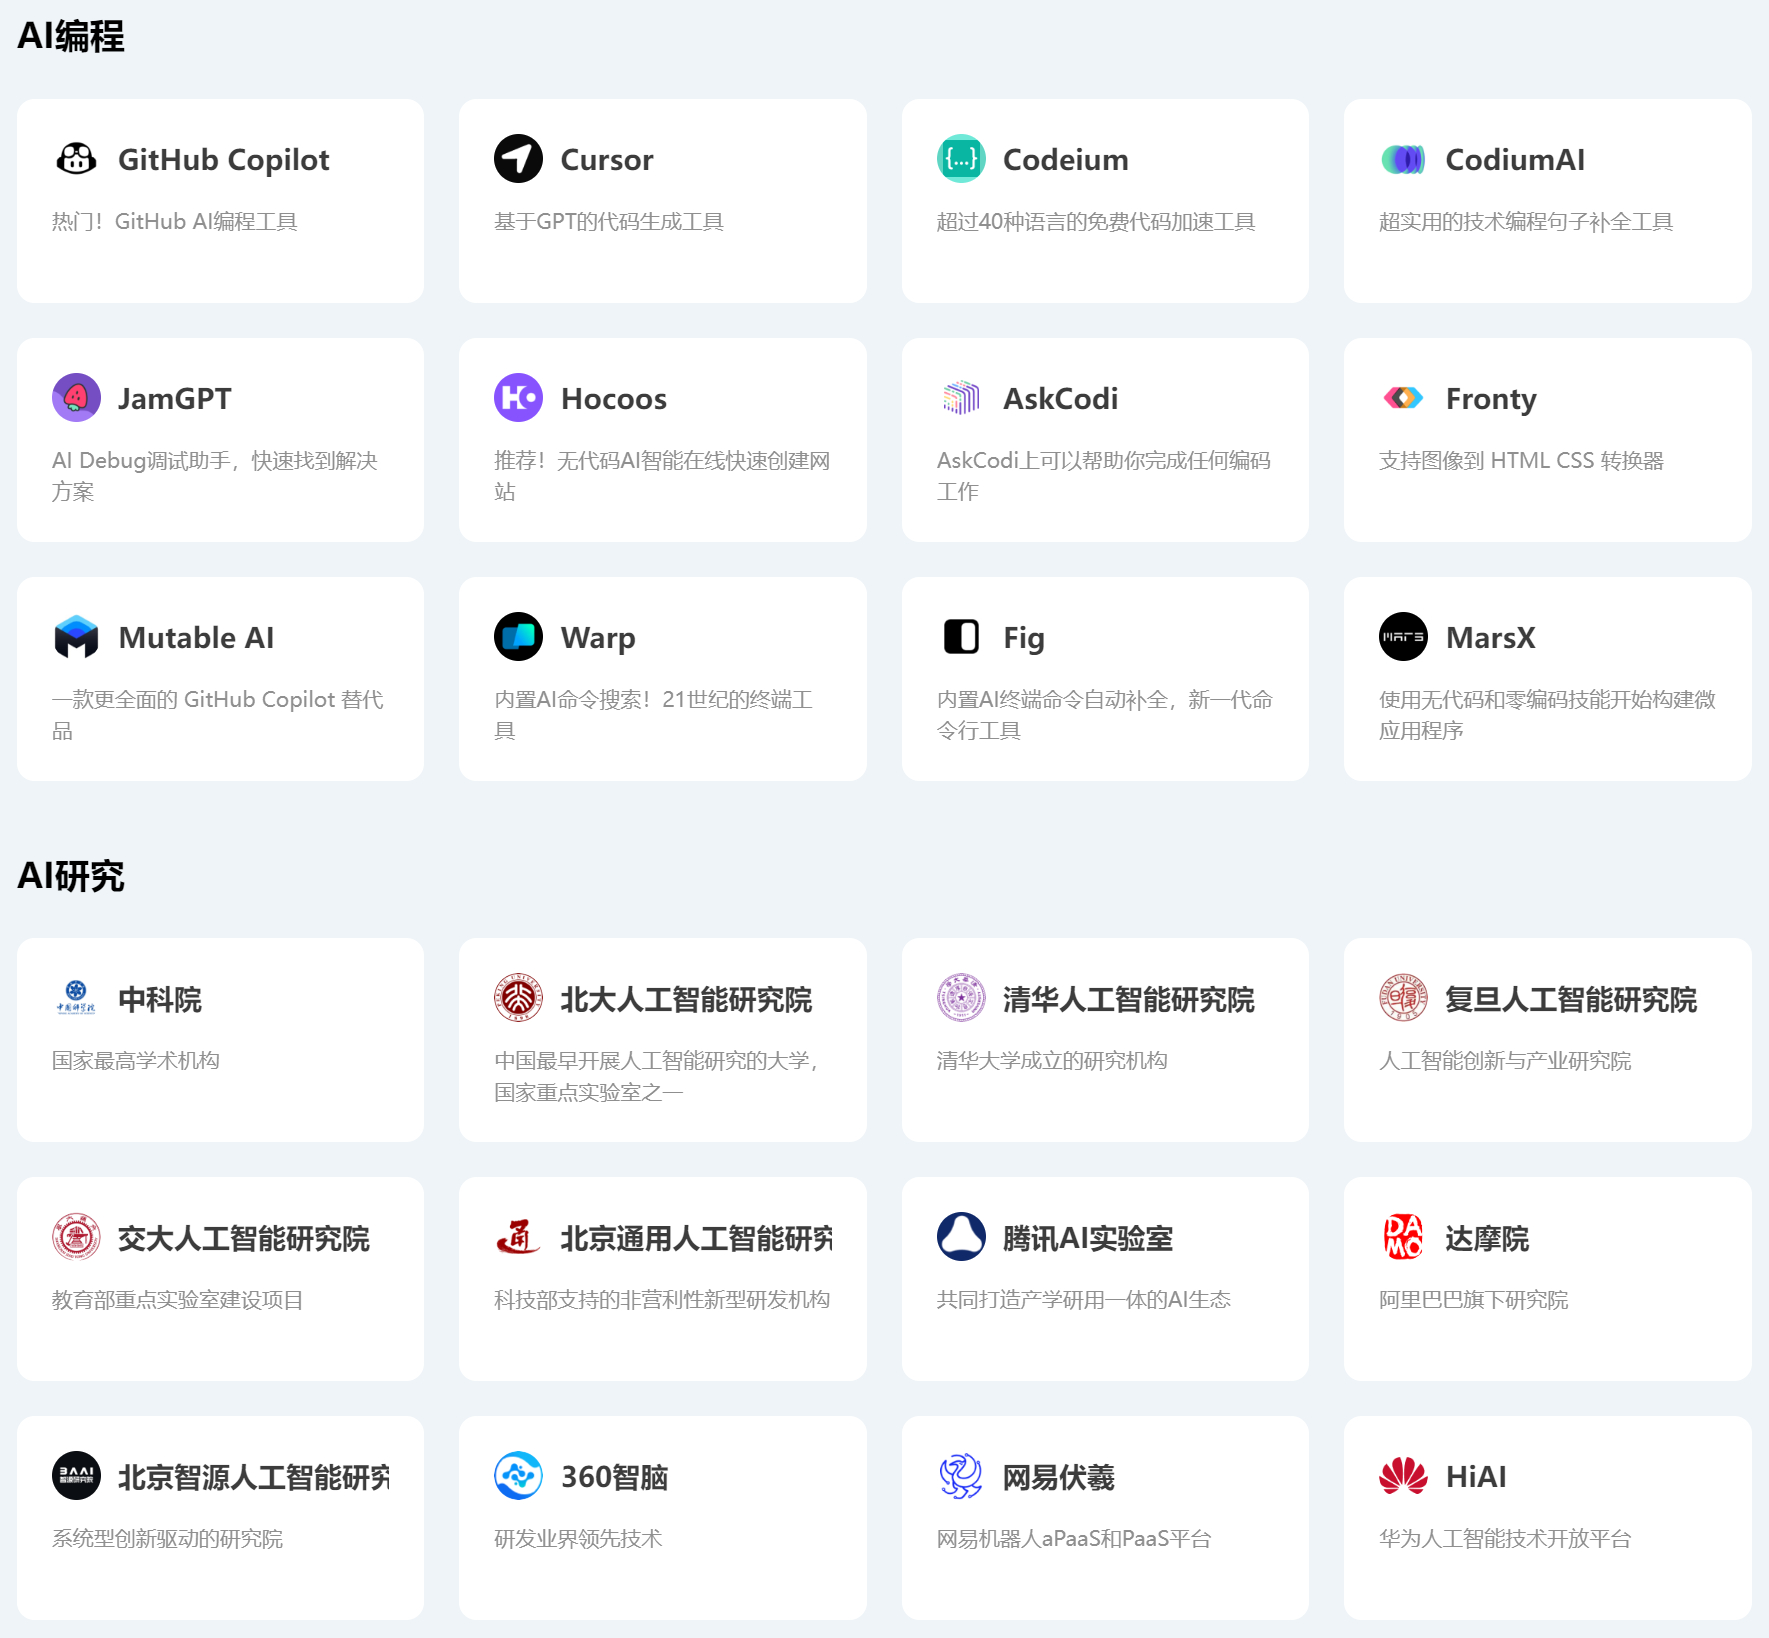
Task: Click the 复旦人工智能研究院 emblem icon
Action: [x=1403, y=998]
